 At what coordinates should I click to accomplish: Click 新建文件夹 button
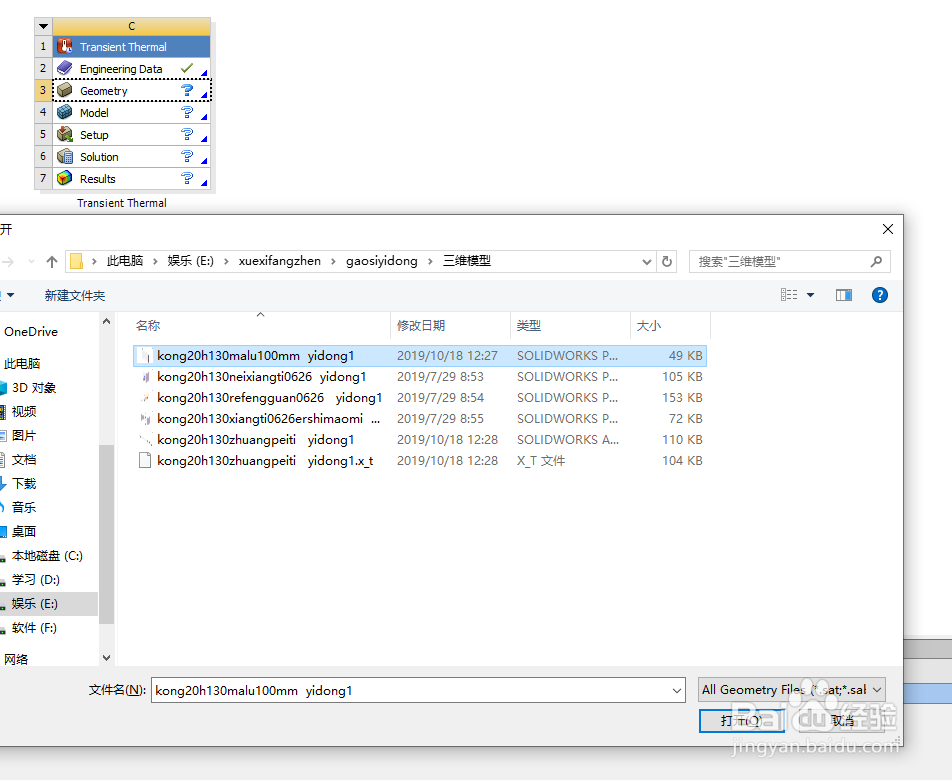pos(75,296)
